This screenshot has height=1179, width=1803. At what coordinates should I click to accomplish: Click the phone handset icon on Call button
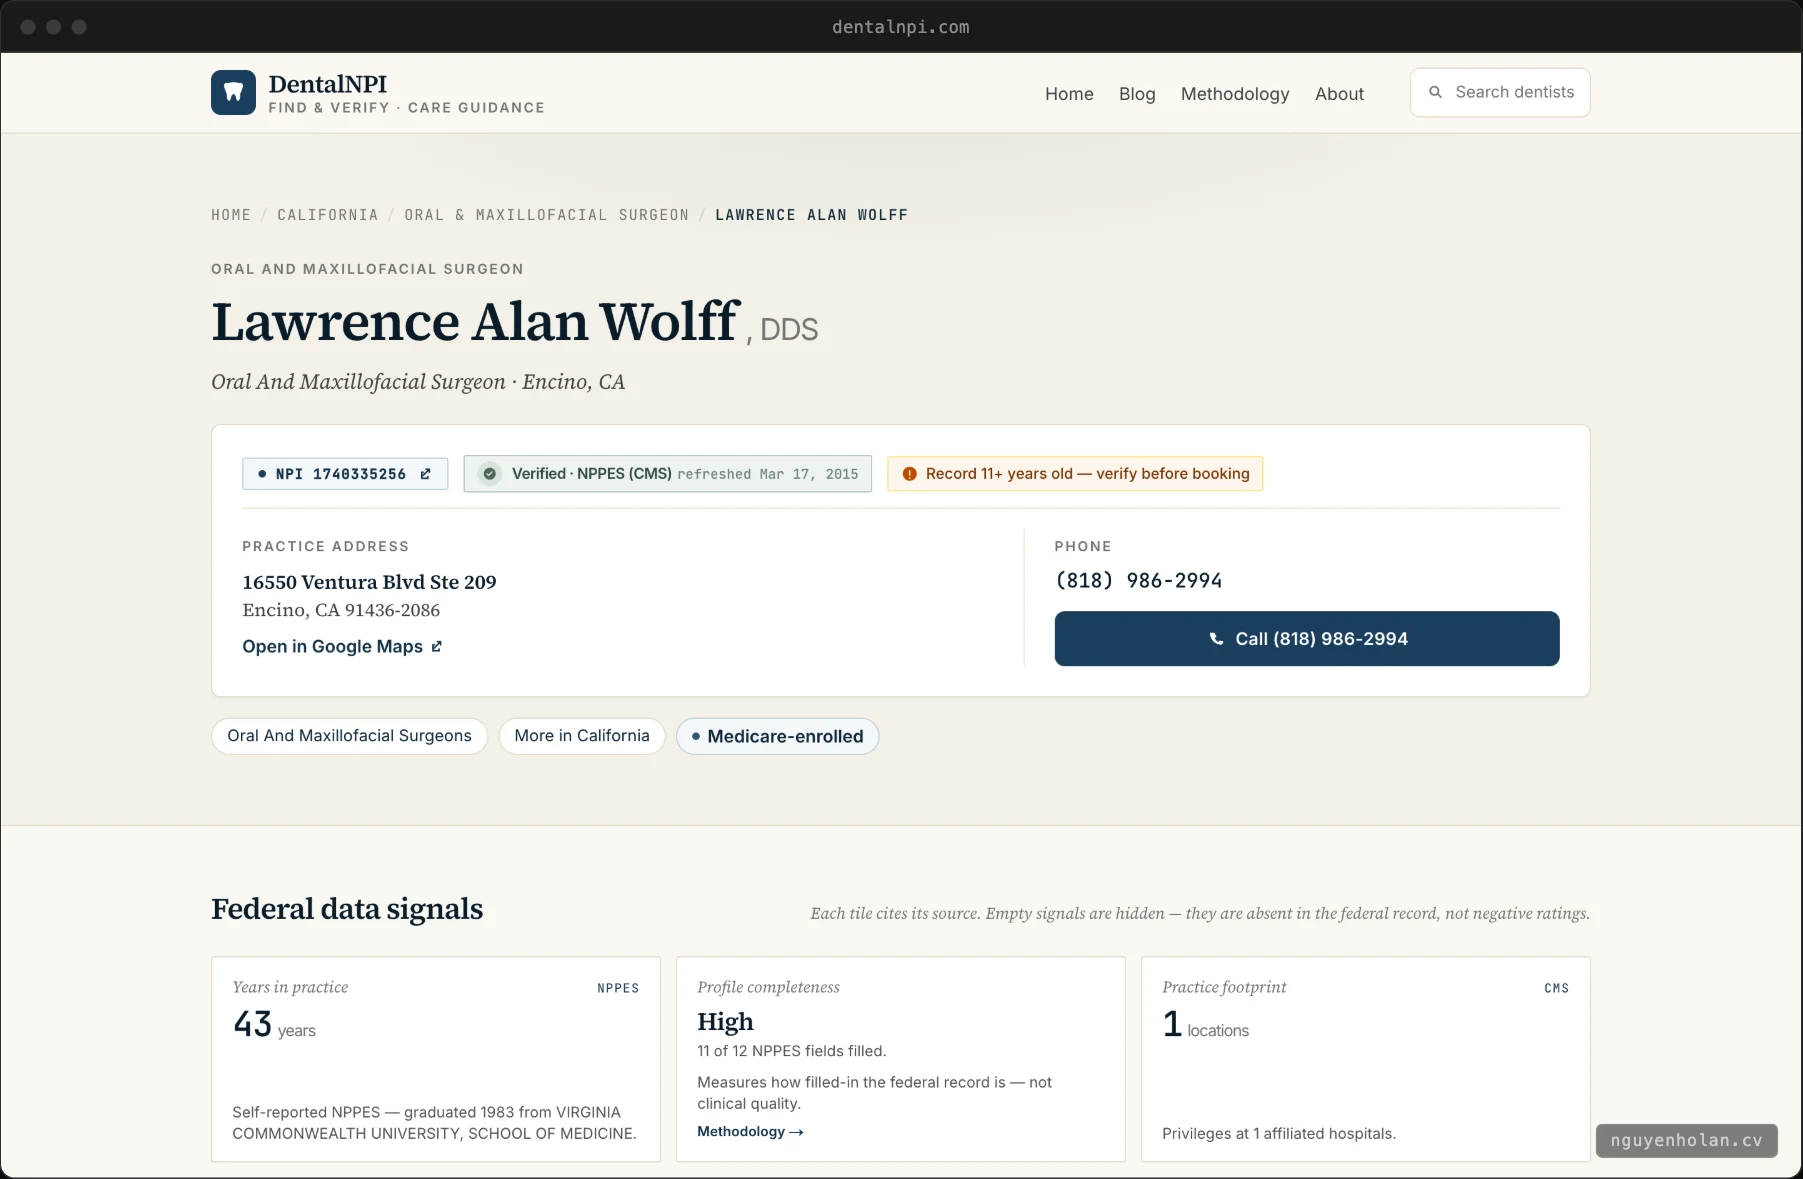tap(1216, 639)
